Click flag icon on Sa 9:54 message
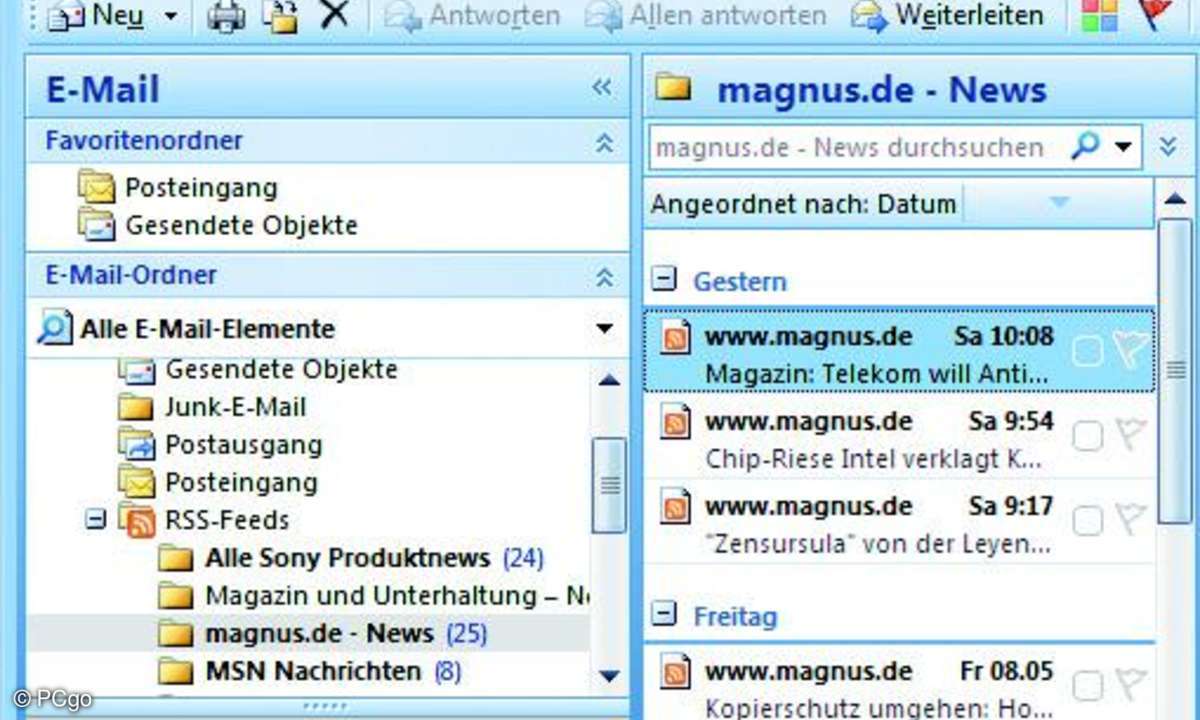This screenshot has height=720, width=1200. pyautogui.click(x=1130, y=436)
